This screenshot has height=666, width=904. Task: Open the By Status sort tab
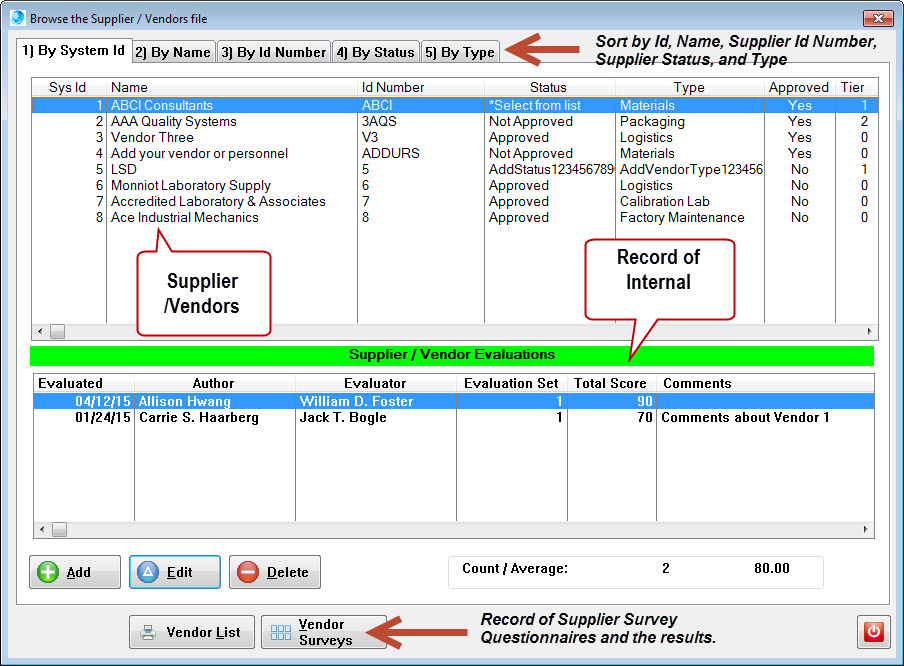tap(375, 52)
